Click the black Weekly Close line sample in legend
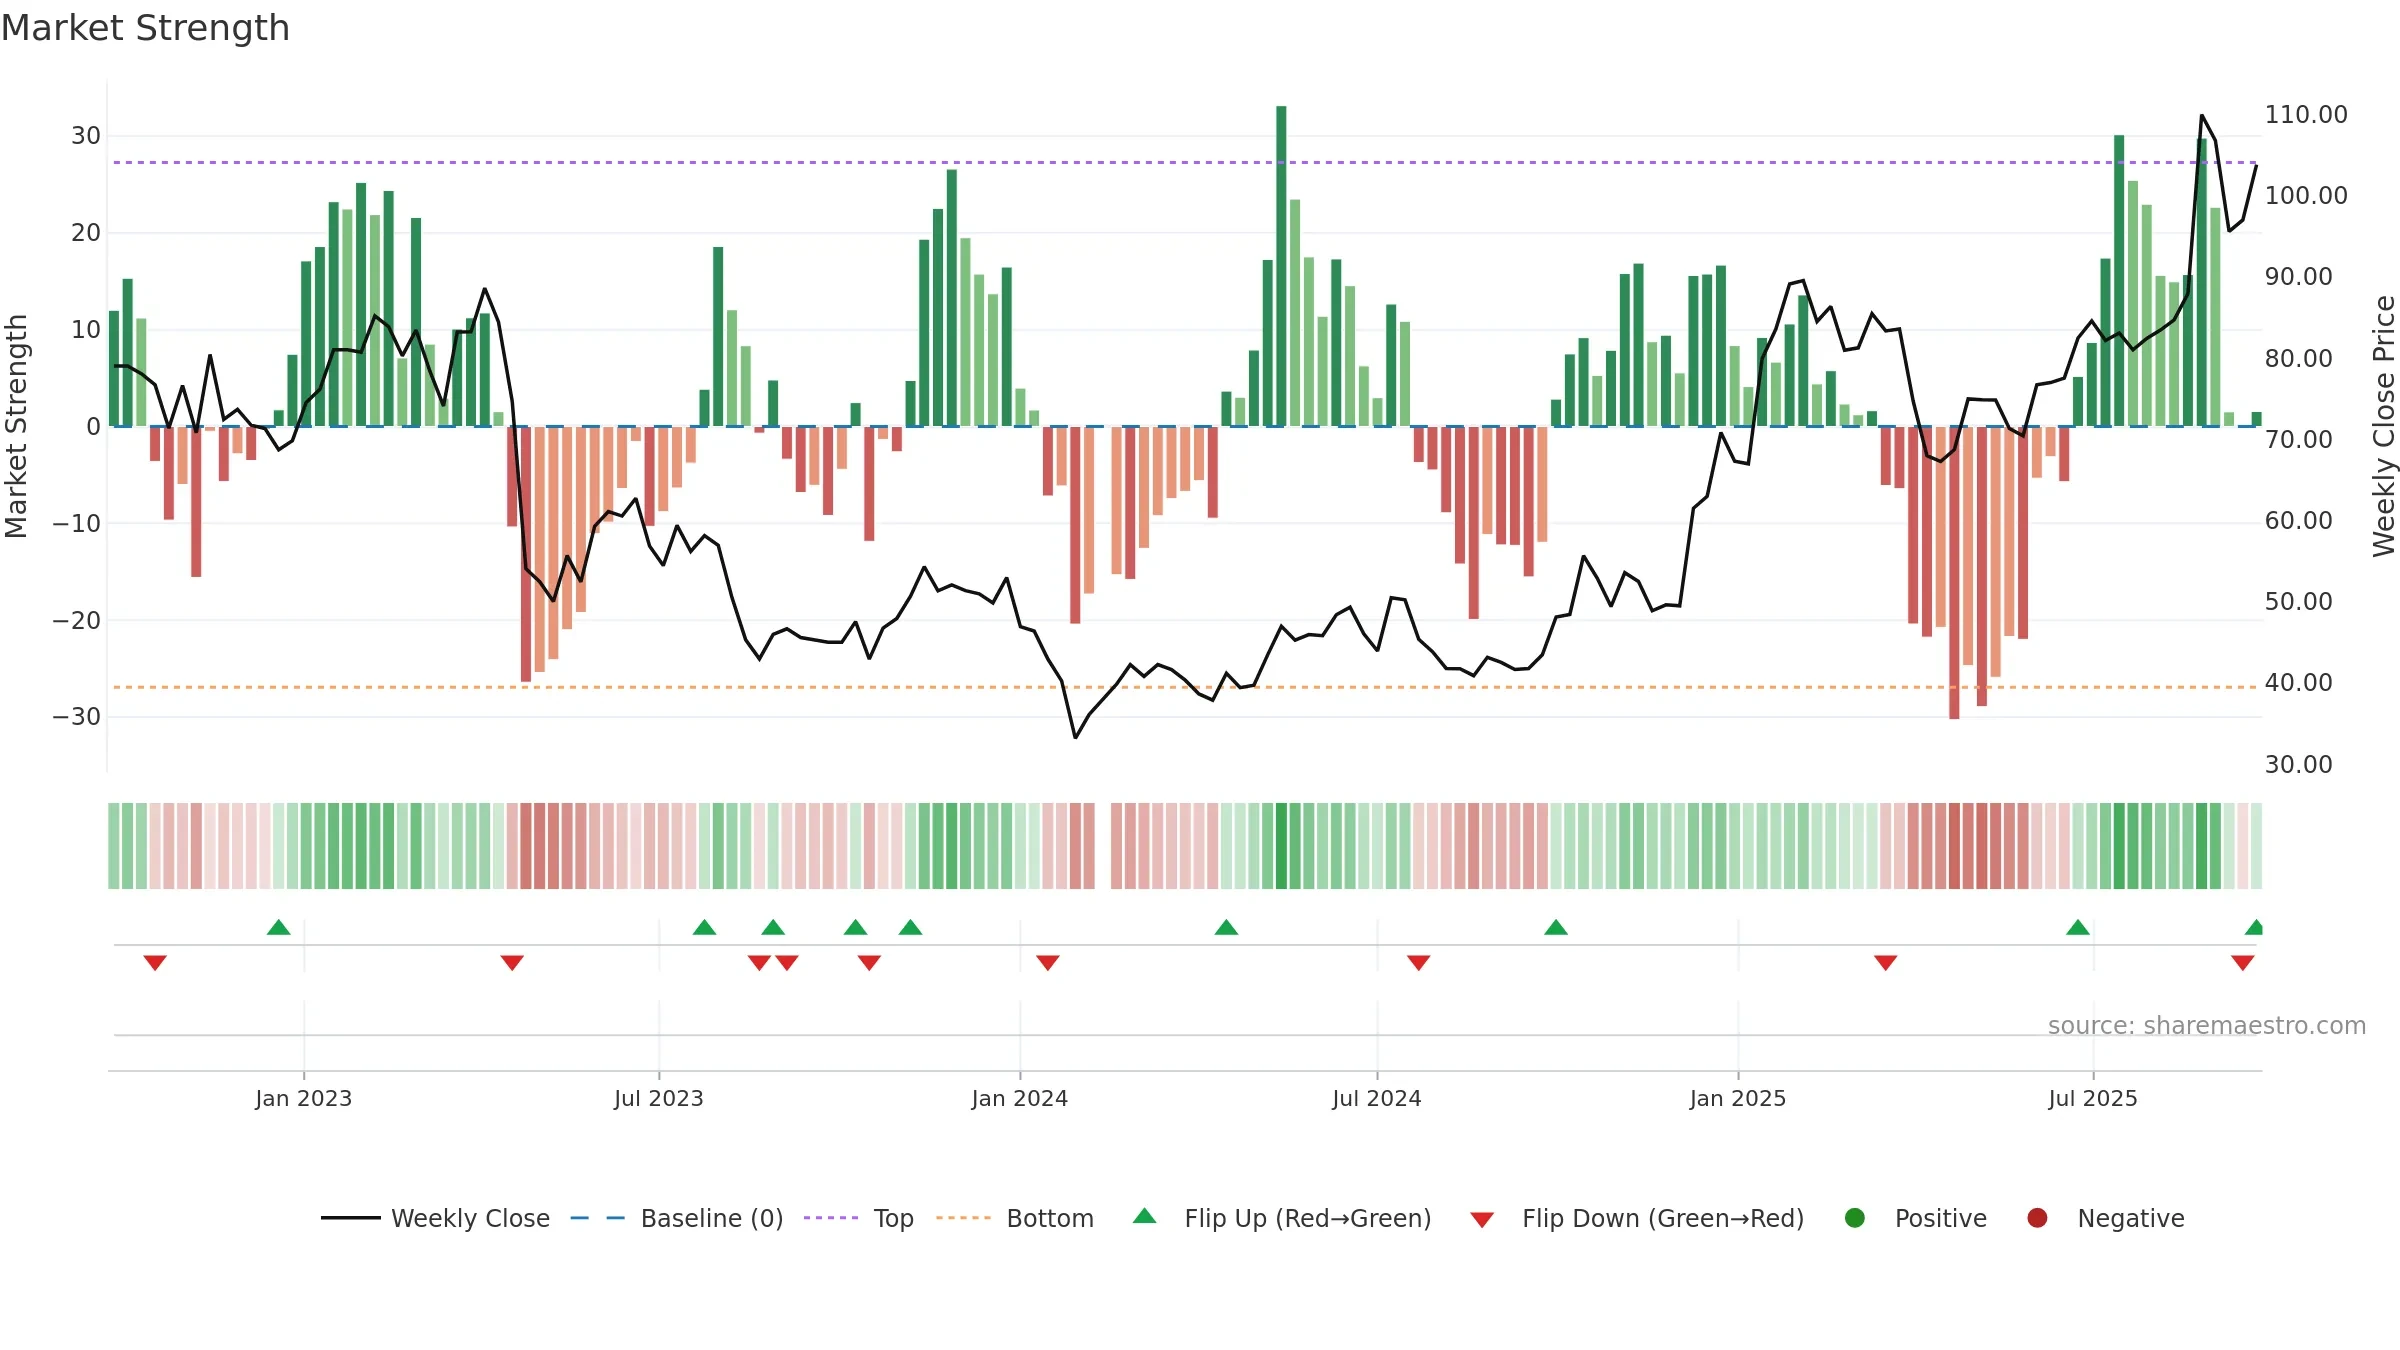2400x1350 pixels. pos(350,1218)
